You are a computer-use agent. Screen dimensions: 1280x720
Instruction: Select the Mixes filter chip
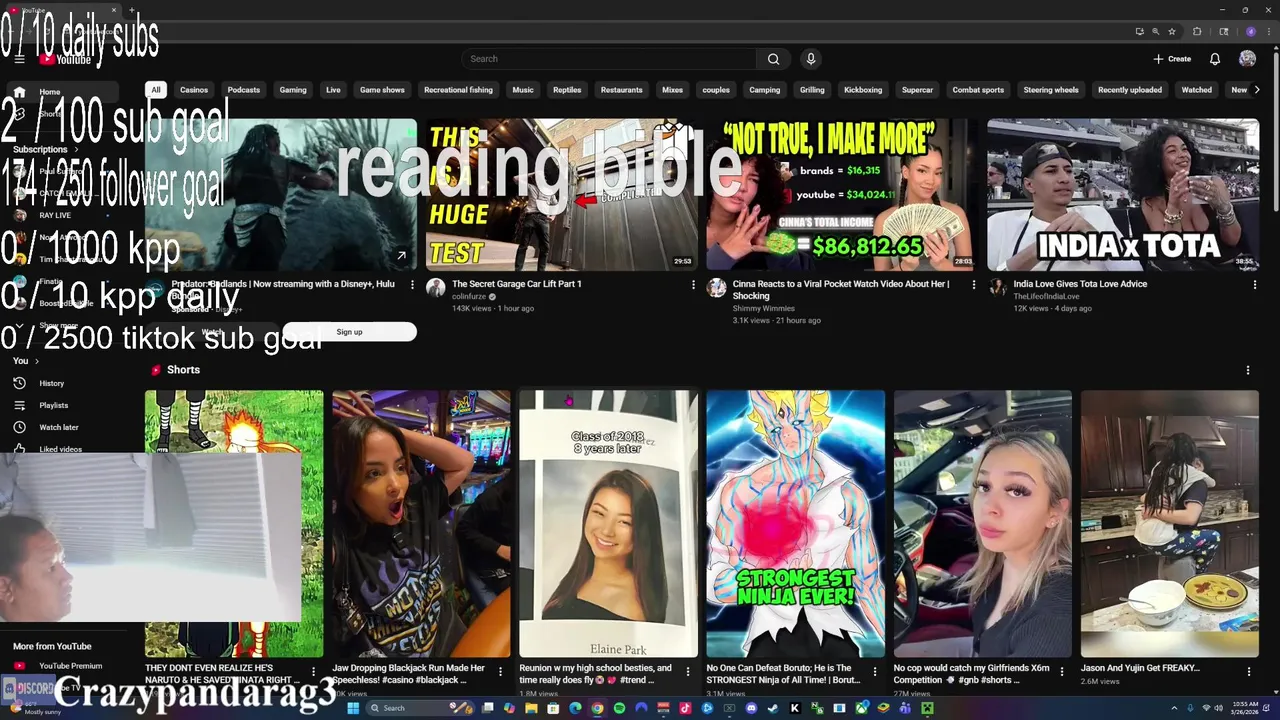pyautogui.click(x=672, y=90)
